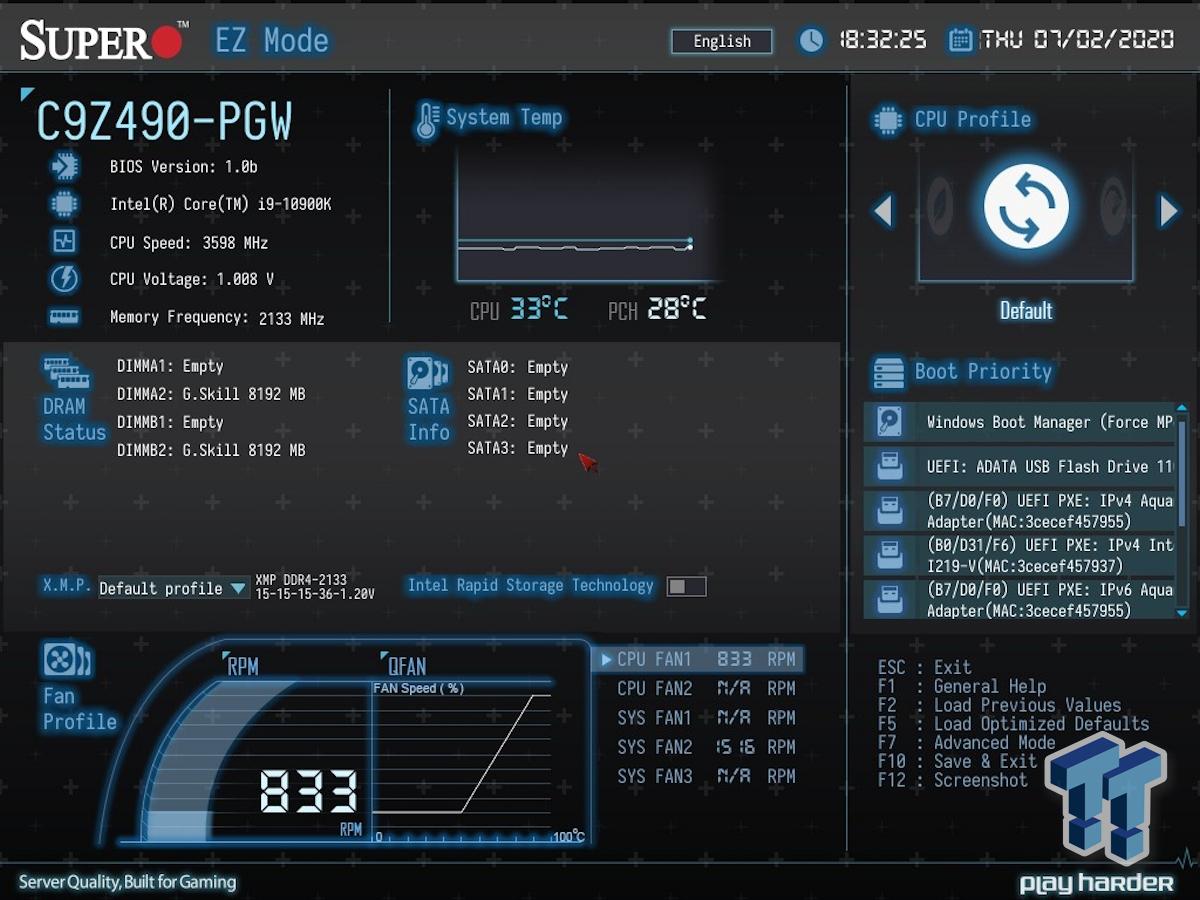Click the XMP DDR4-2133 timing text
The height and width of the screenshot is (900, 1200).
point(315,587)
